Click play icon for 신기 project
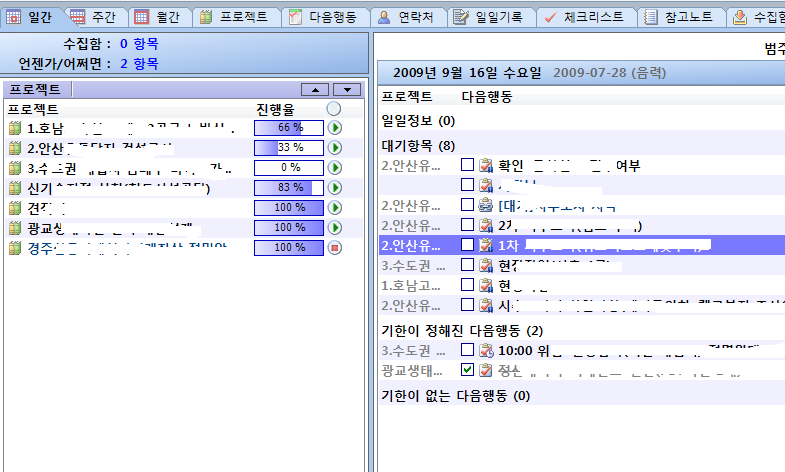The height and width of the screenshot is (472, 785). [335, 188]
